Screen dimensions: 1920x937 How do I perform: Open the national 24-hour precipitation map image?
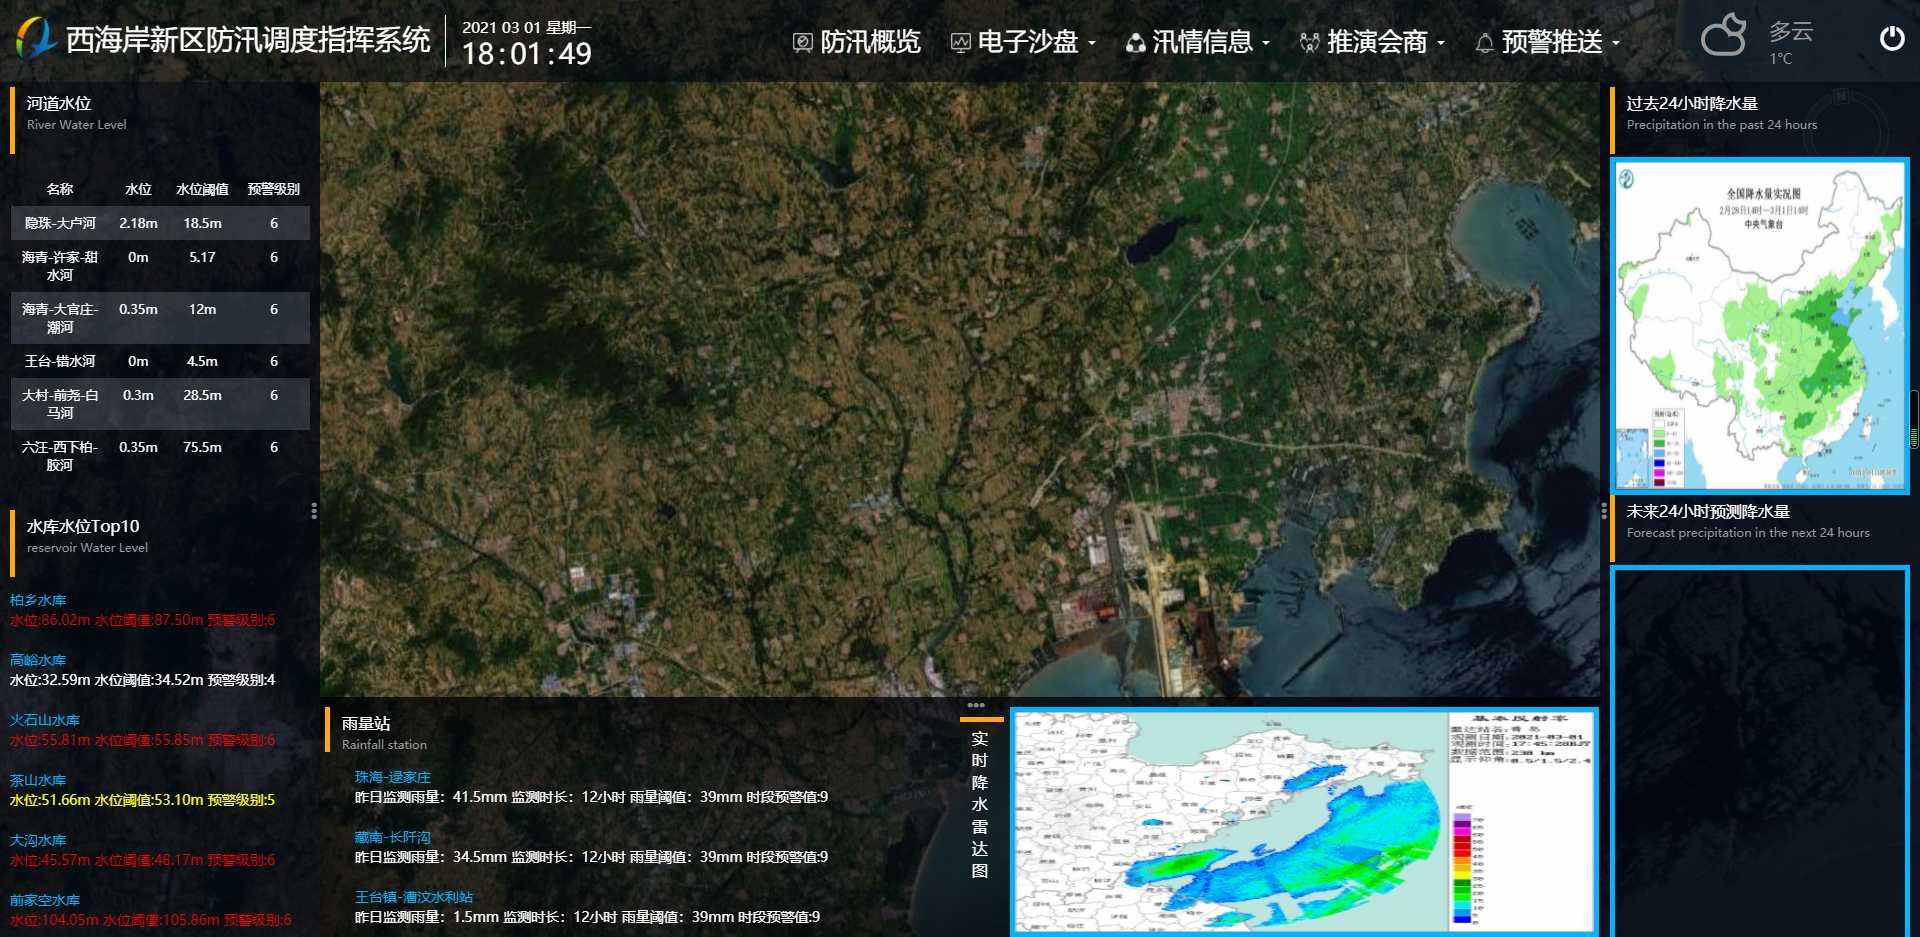pos(1760,326)
